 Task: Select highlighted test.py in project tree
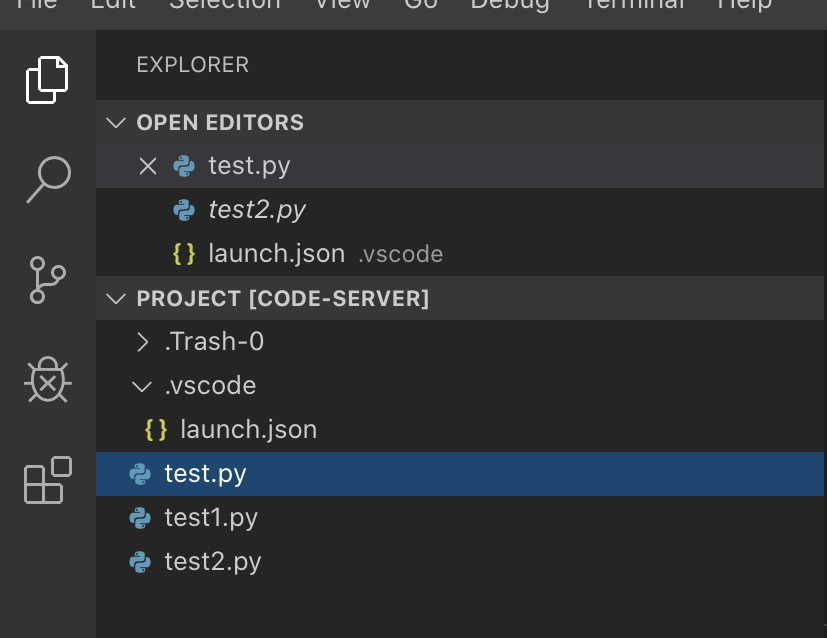pos(205,474)
